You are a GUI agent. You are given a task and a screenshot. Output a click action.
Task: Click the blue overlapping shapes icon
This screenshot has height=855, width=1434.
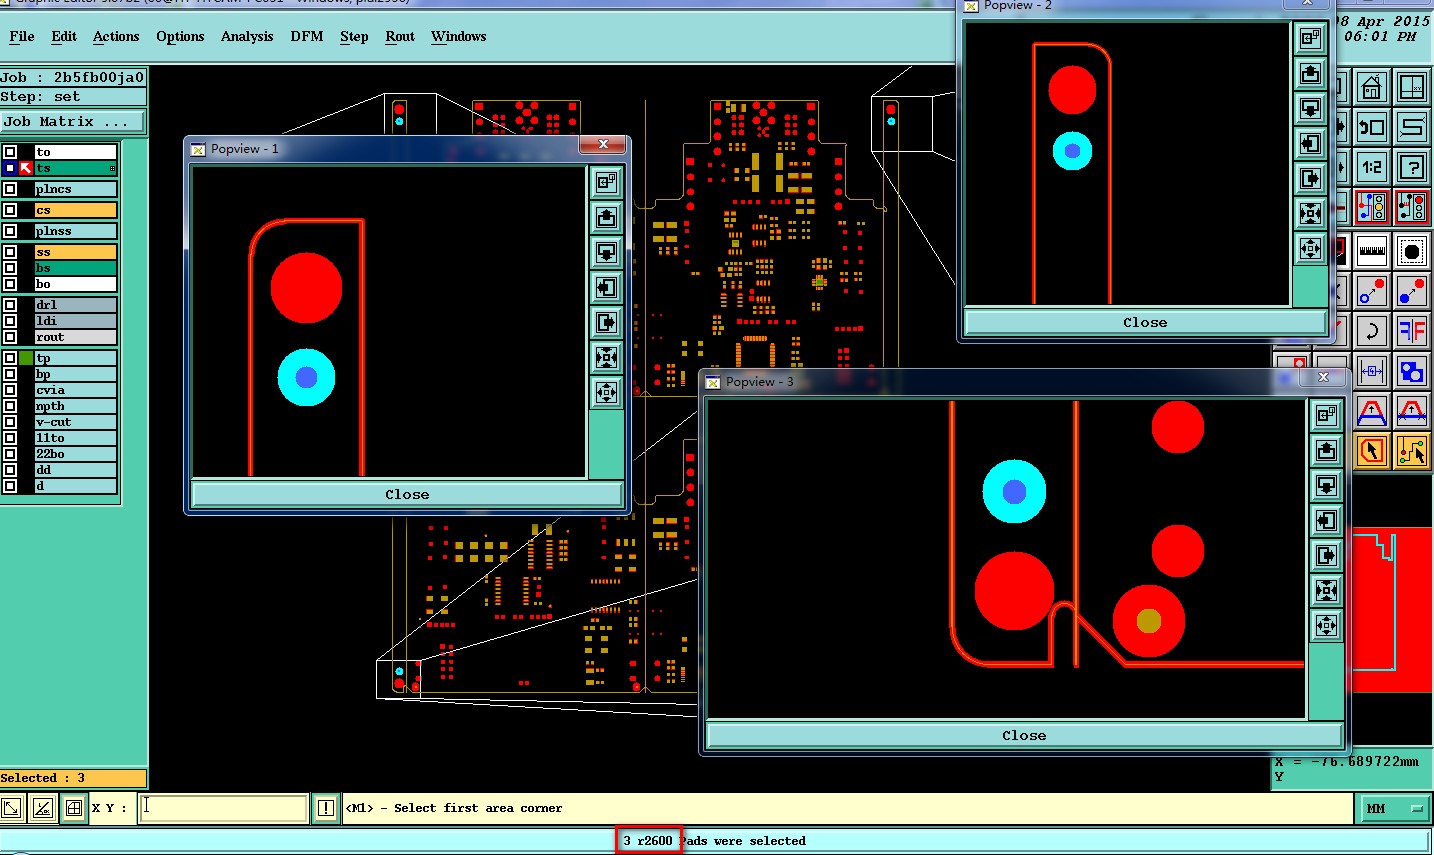click(x=1412, y=372)
